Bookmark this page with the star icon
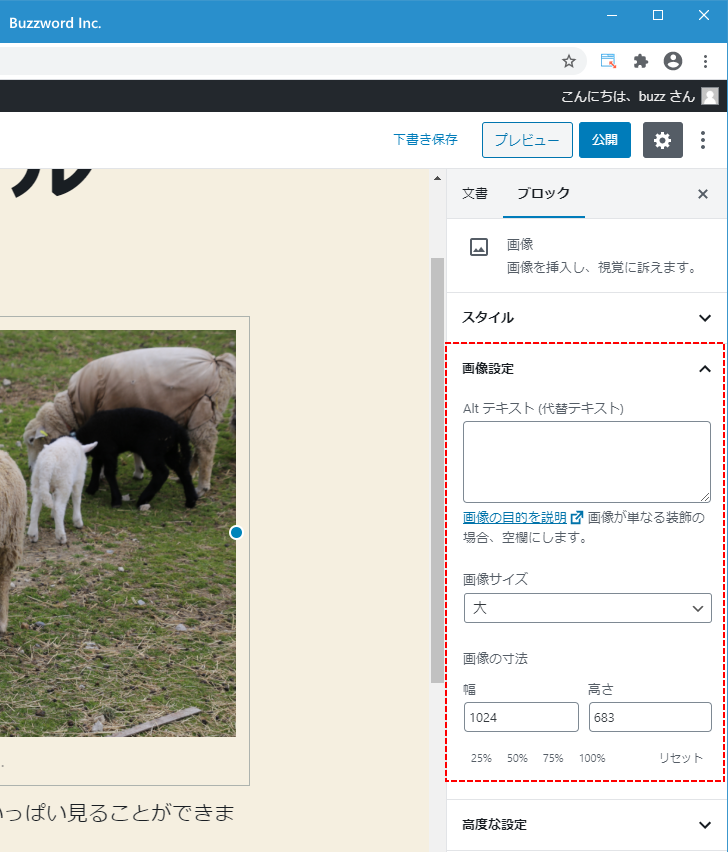This screenshot has height=852, width=728. coord(568,61)
